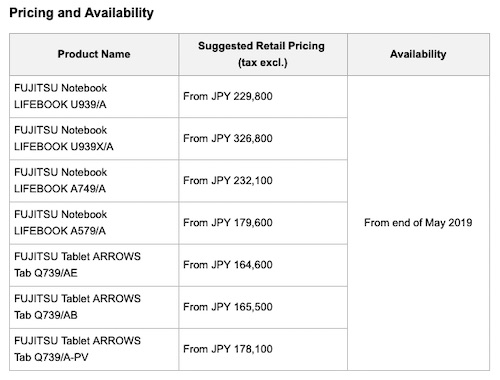
Task: Select the price From JPY 179,600
Action: point(228,222)
